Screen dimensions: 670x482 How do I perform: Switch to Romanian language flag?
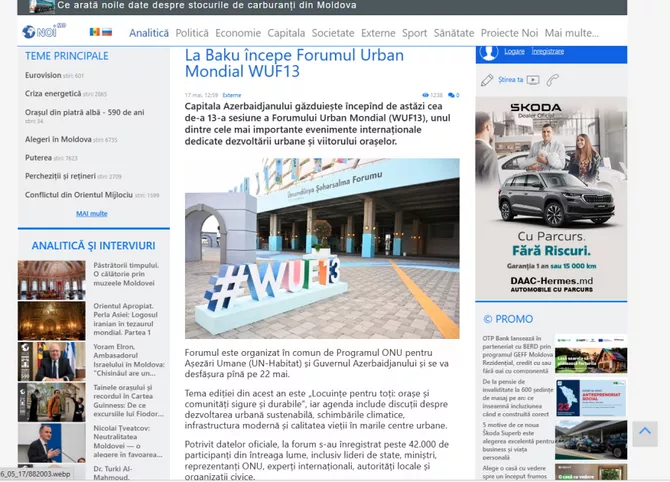pos(94,32)
